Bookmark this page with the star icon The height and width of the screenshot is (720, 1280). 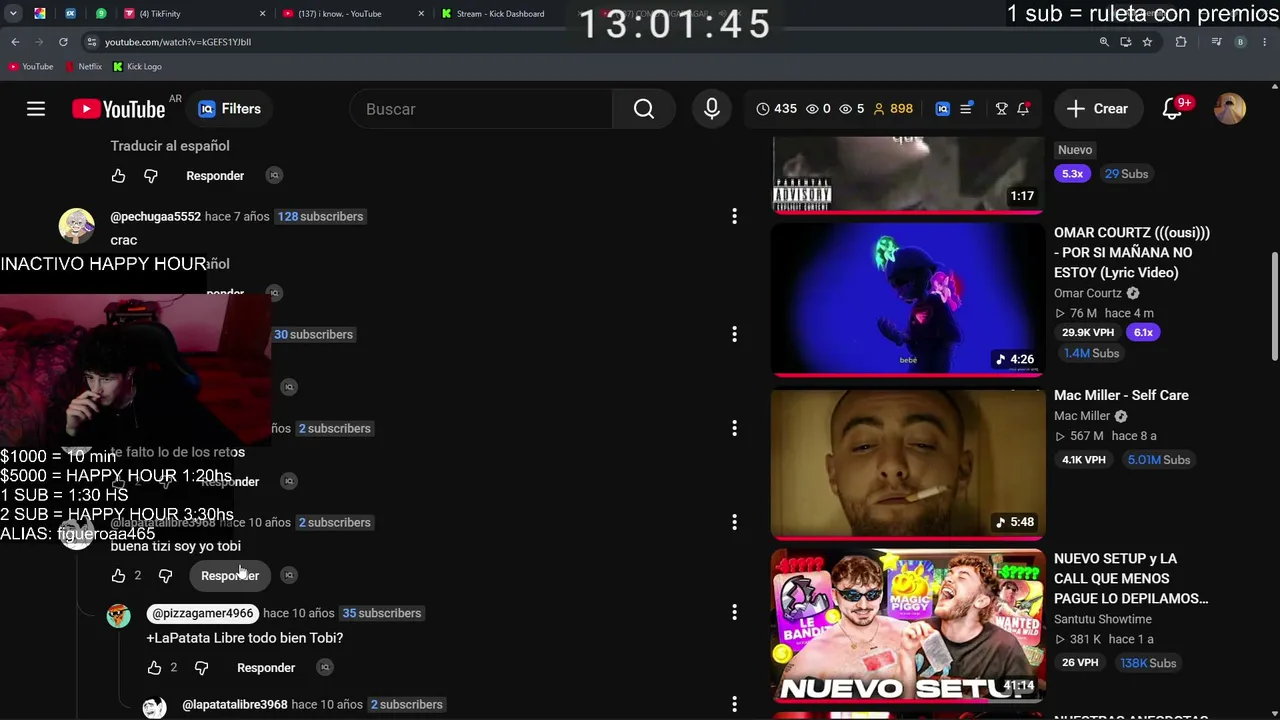[x=1147, y=42]
